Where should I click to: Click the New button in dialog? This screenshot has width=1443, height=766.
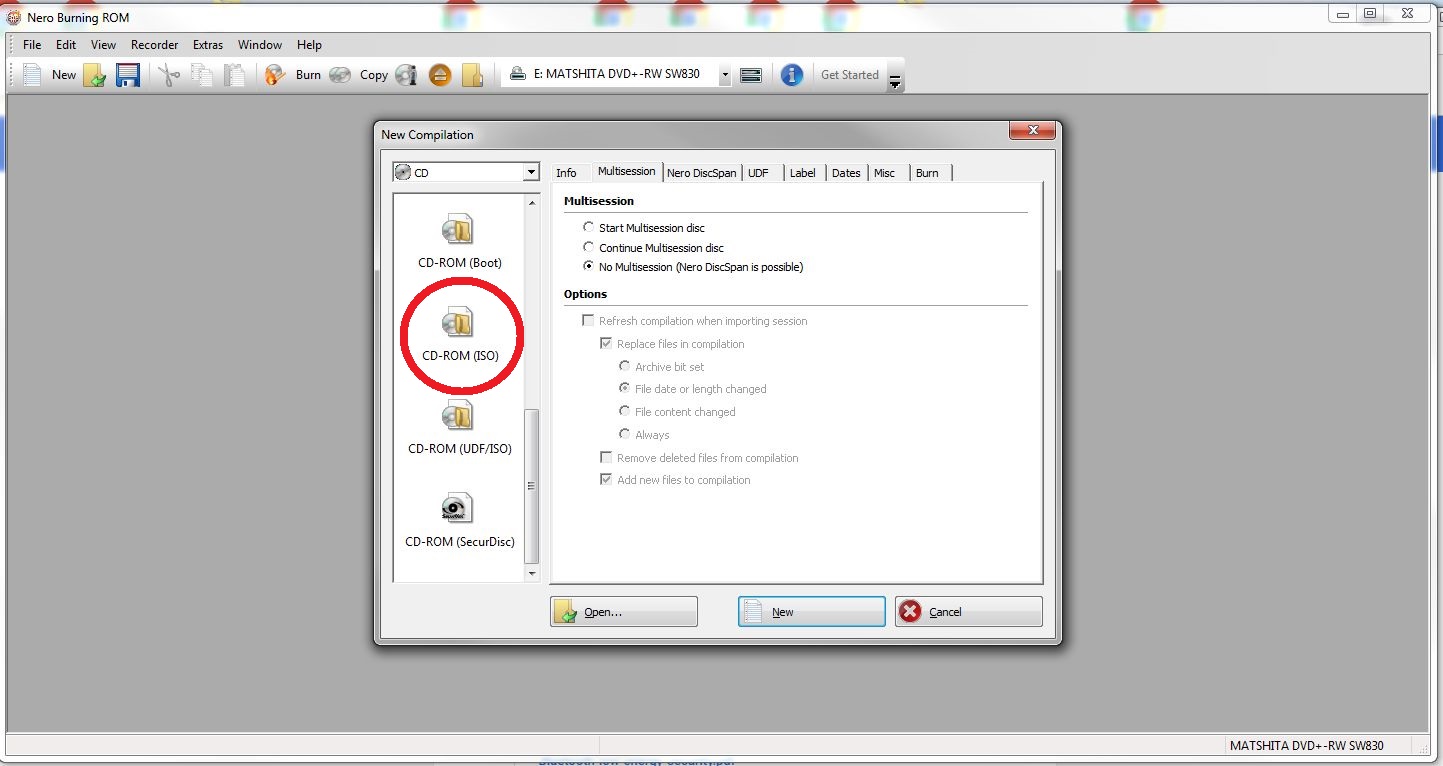pyautogui.click(x=812, y=612)
